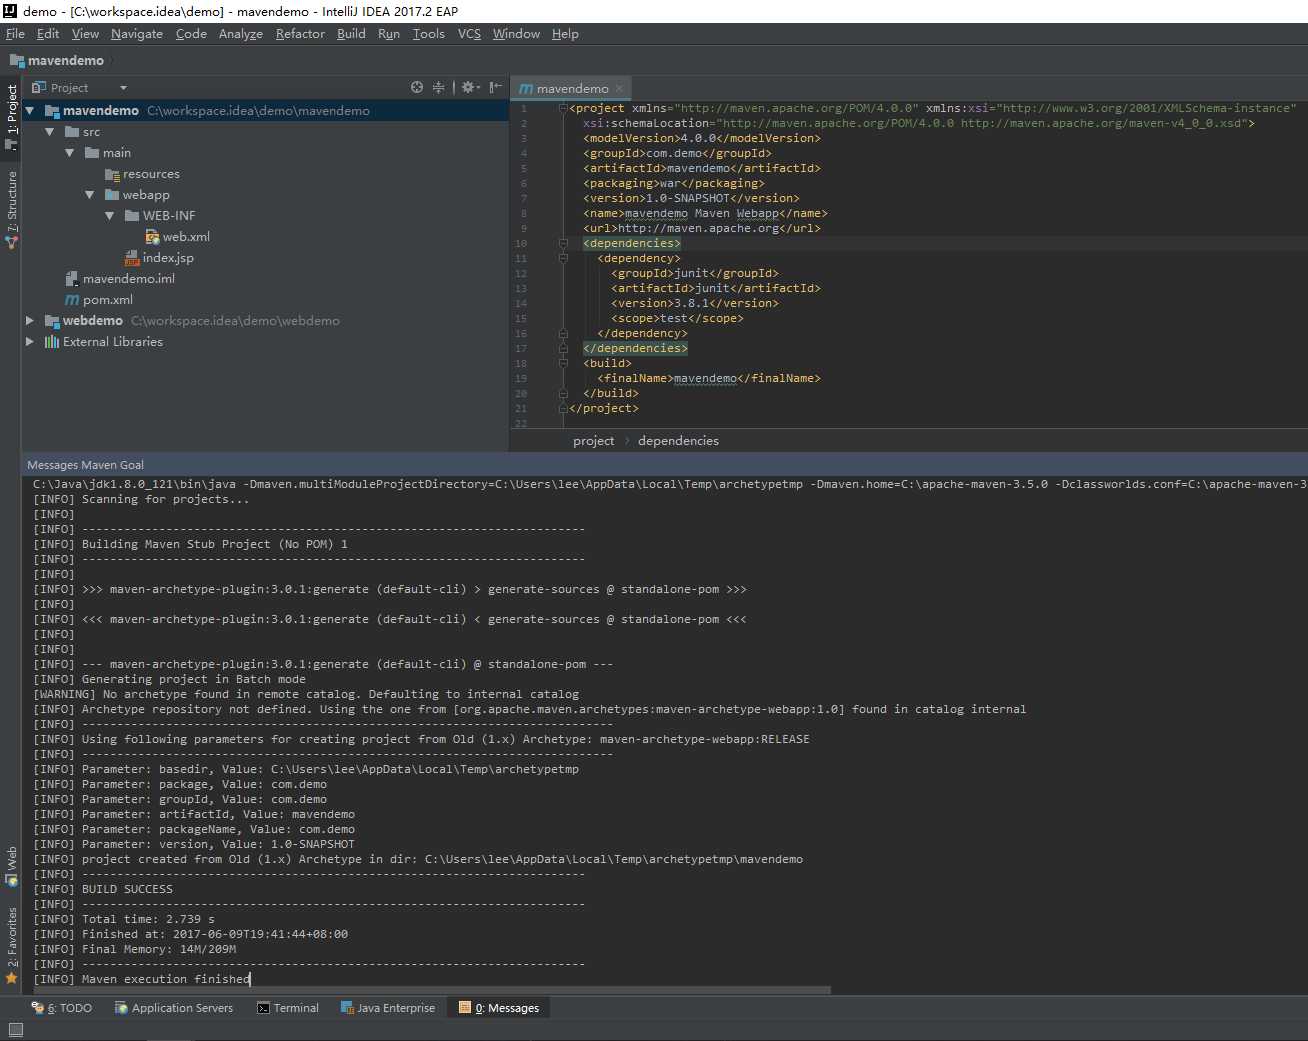Expand the webdemo module
Screen dimensions: 1308x1041
pyautogui.click(x=30, y=321)
